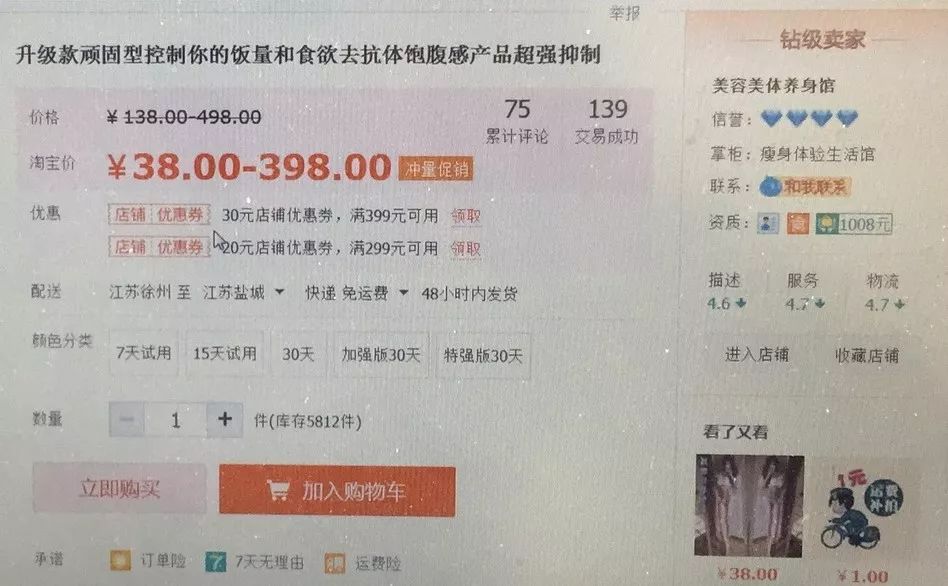Viewport: 948px width, 586px height.
Task: Open the ¥38.00 recommended product thumbnail
Action: [750, 506]
